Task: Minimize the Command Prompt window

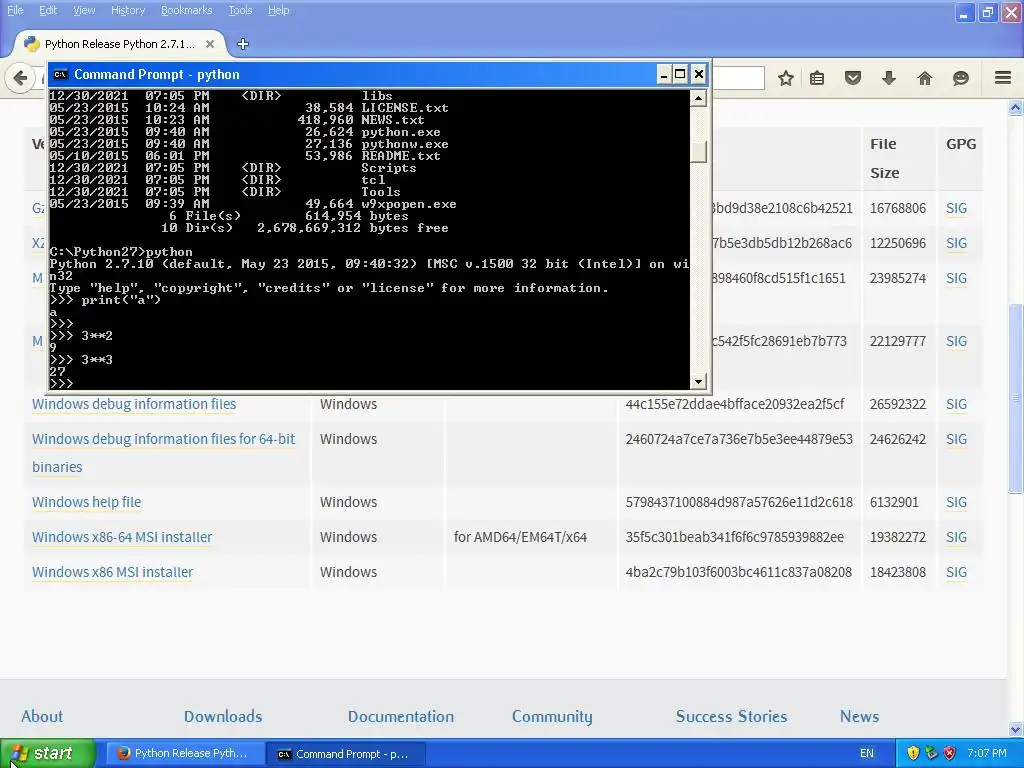Action: tap(664, 74)
